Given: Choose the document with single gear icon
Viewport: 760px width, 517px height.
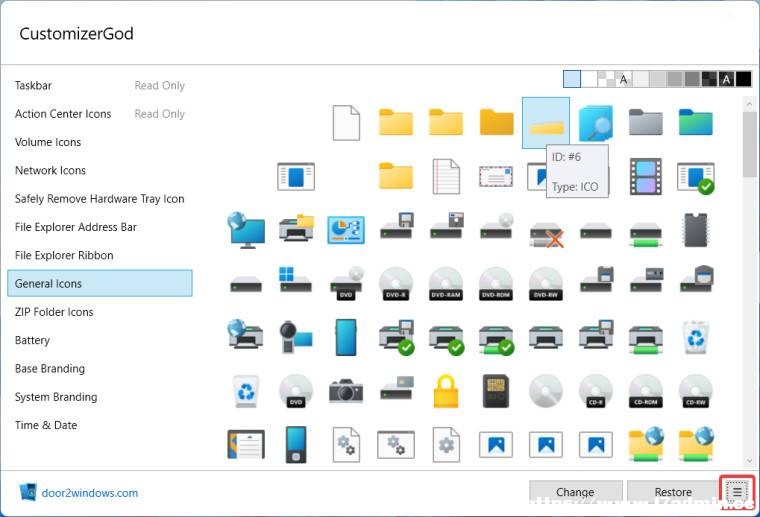Looking at the screenshot, I should click(x=446, y=444).
